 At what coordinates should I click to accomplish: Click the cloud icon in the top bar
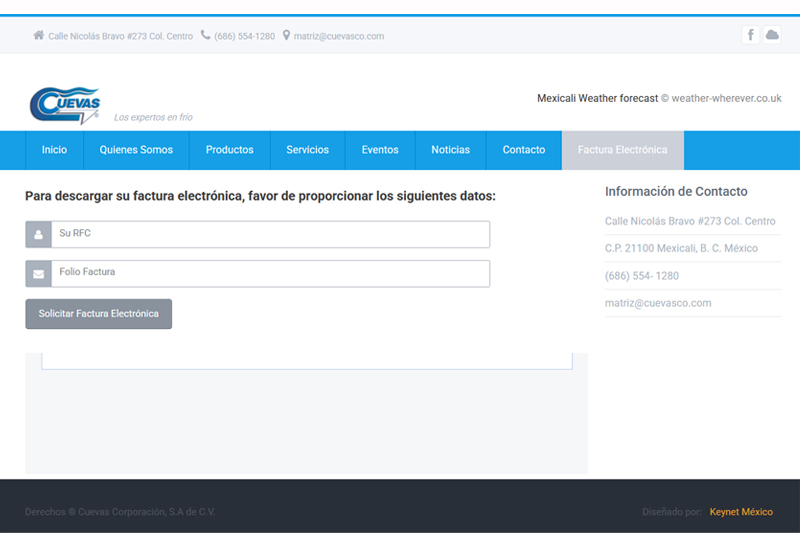tap(772, 35)
